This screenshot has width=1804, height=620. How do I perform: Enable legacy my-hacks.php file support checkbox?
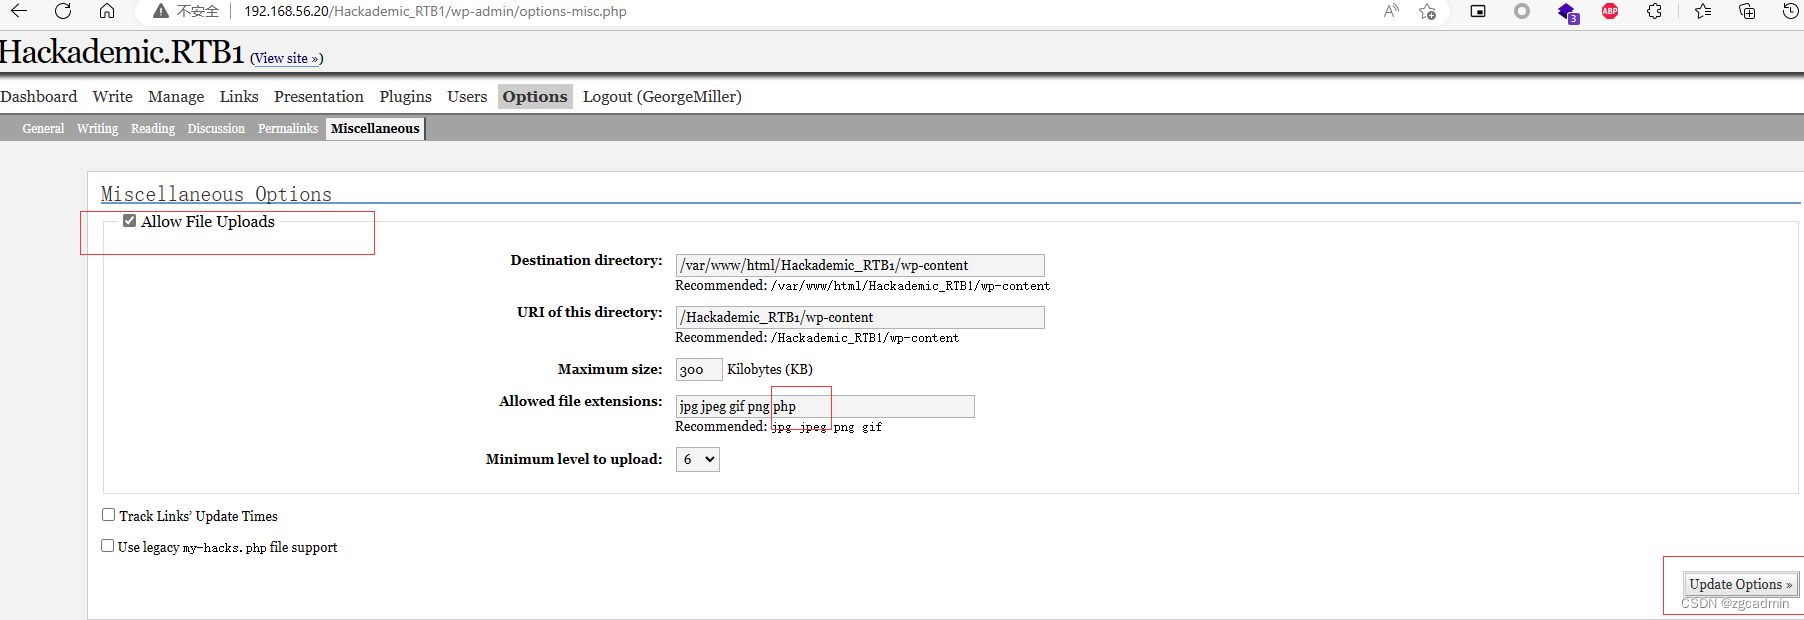107,546
